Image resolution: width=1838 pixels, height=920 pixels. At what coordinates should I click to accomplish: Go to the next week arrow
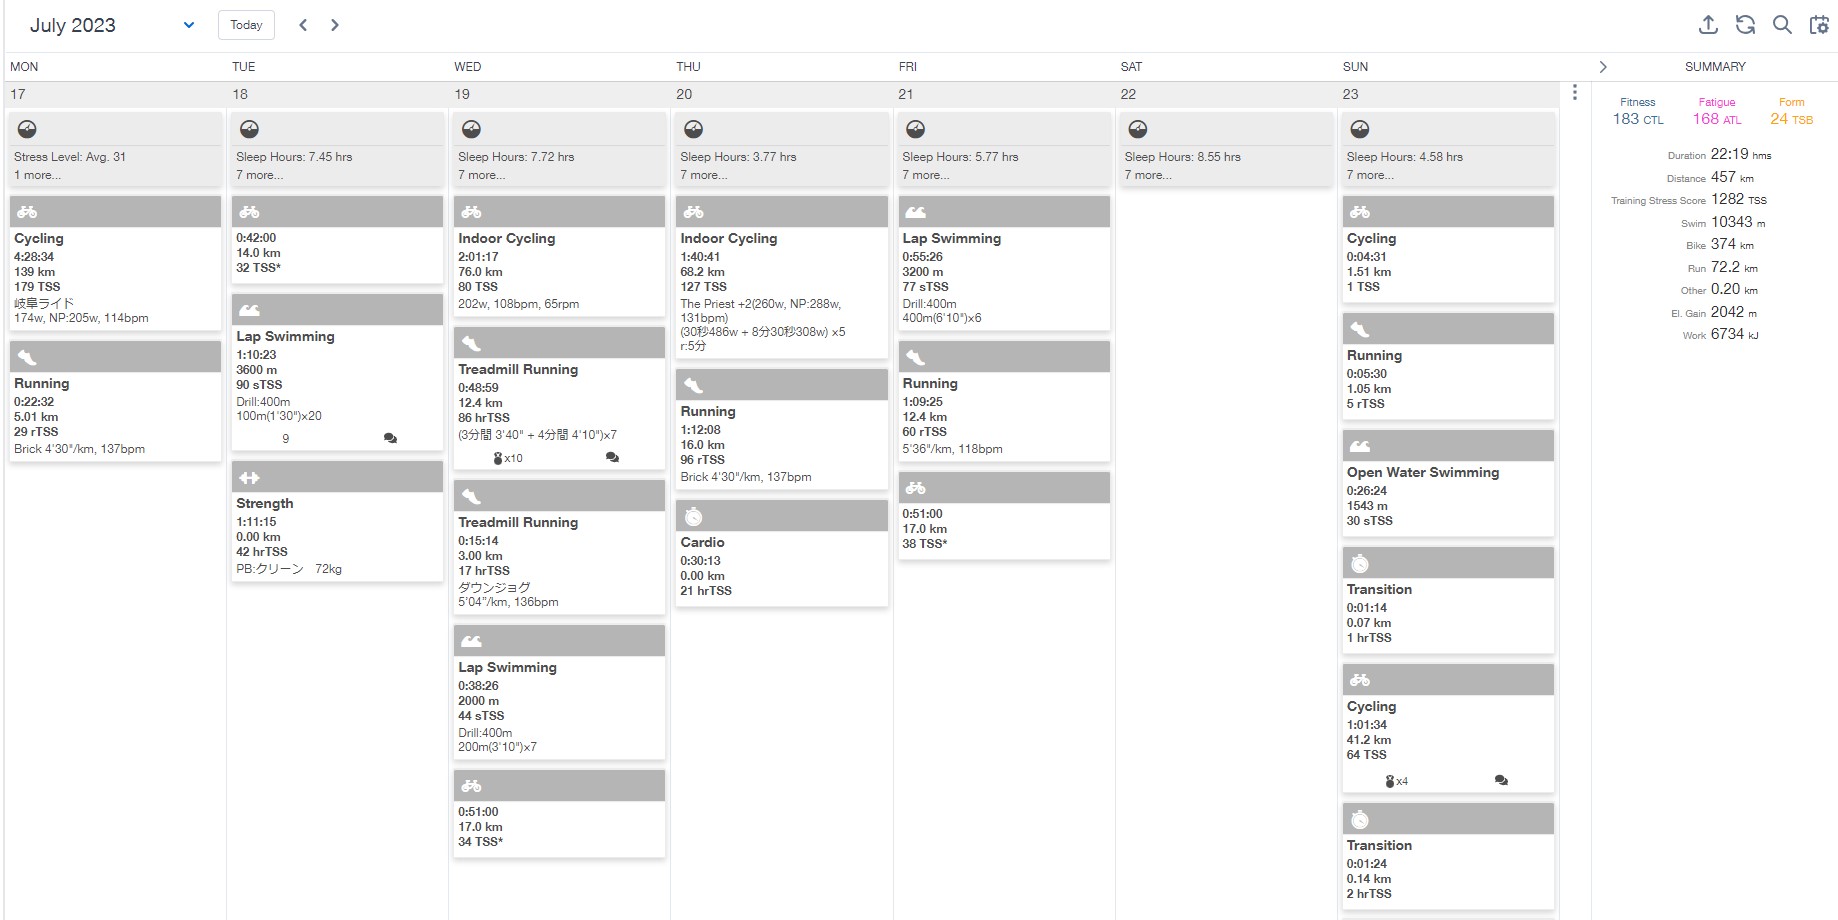point(335,25)
